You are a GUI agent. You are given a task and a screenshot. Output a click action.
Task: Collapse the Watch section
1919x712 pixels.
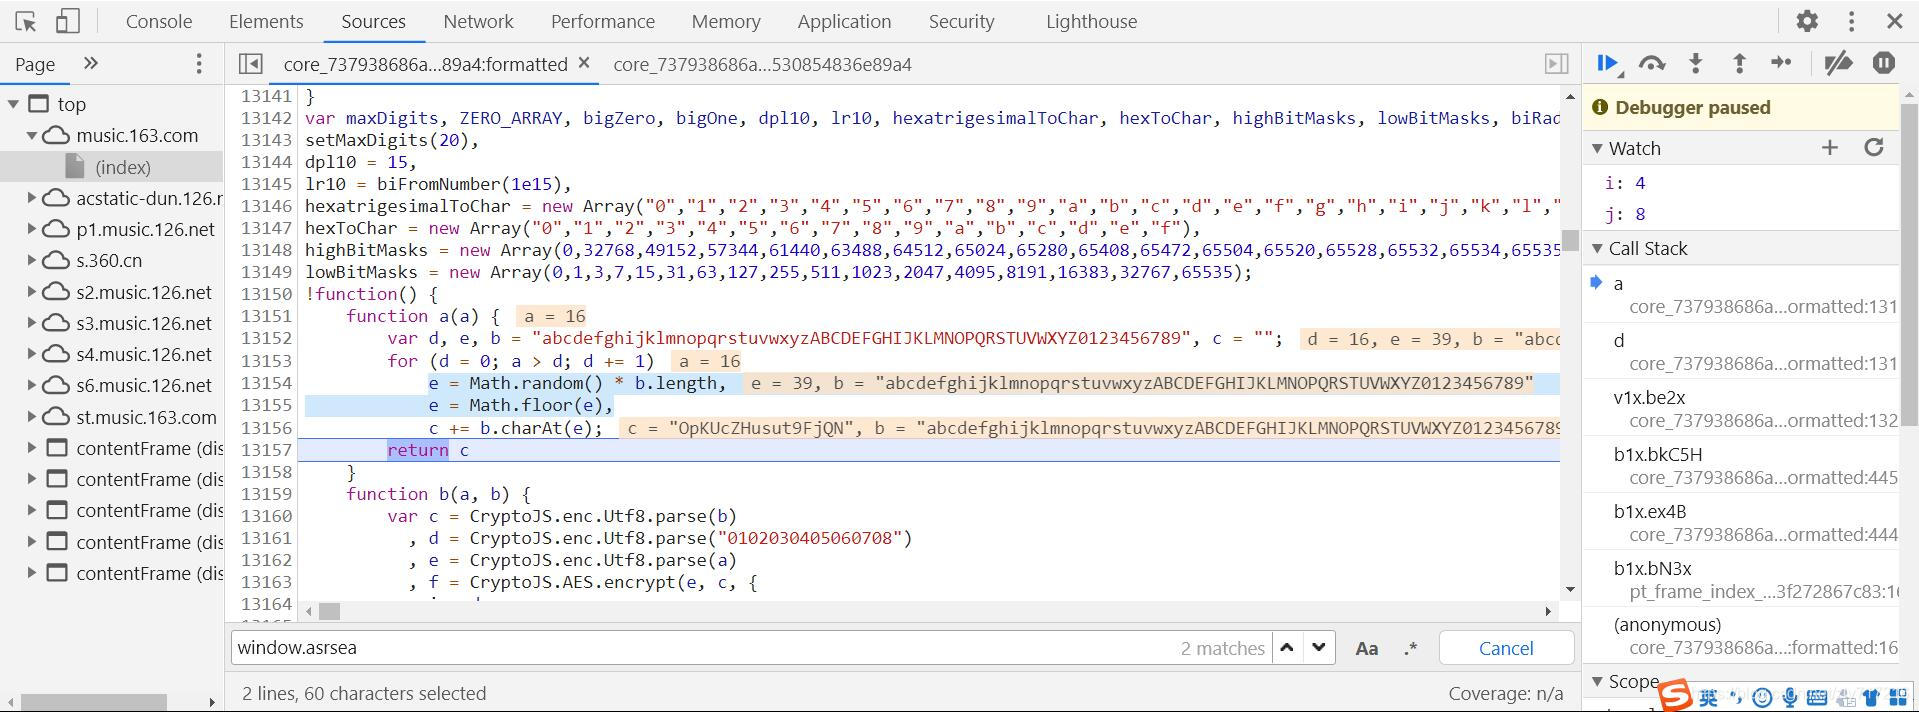tap(1597, 148)
